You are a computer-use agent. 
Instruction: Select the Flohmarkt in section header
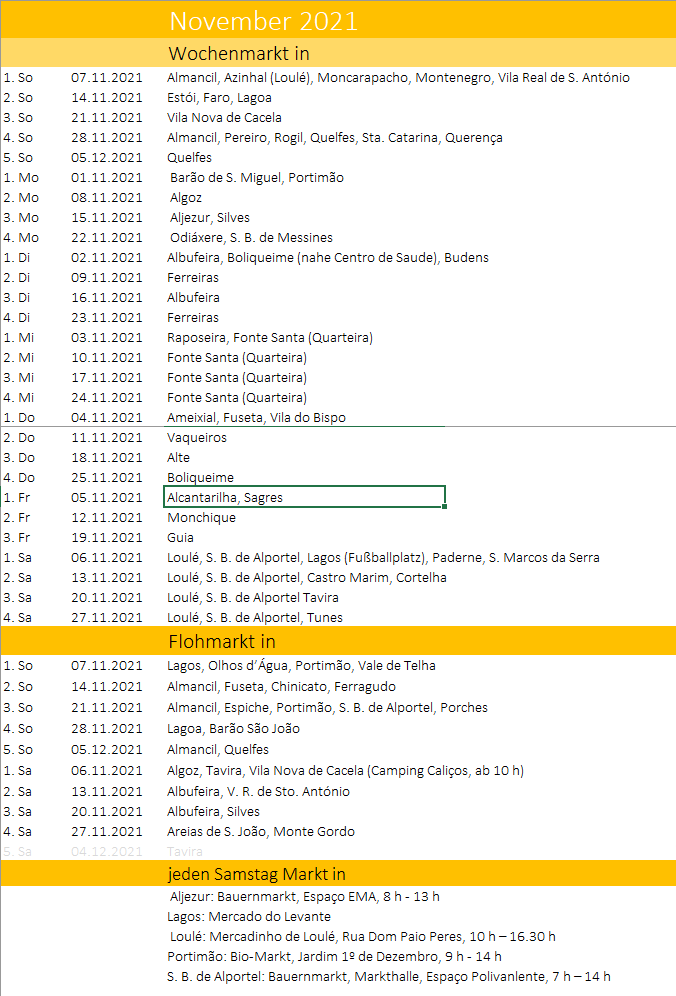(222, 641)
